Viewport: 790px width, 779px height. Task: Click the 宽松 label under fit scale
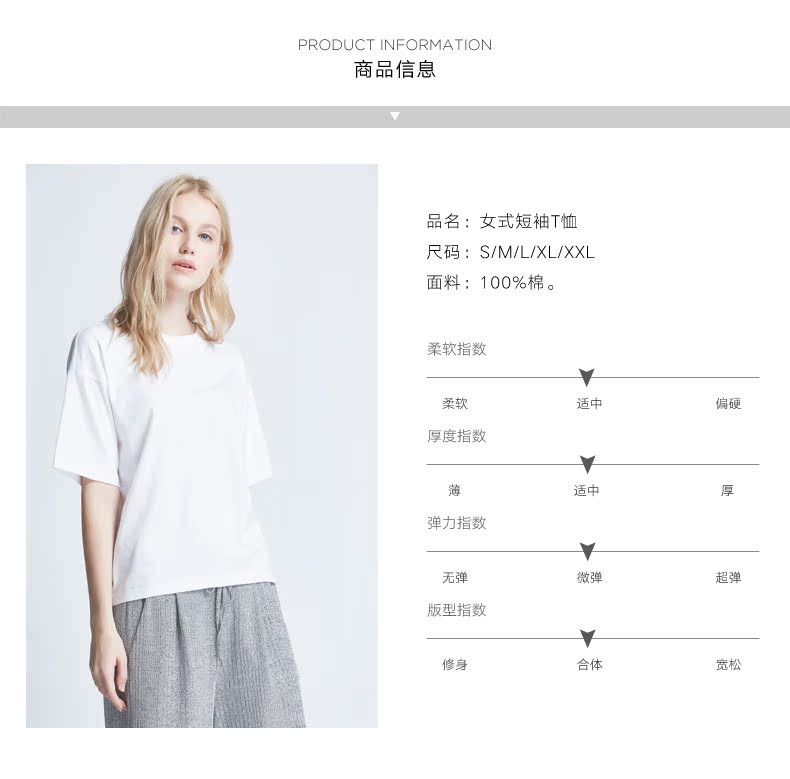coord(728,665)
